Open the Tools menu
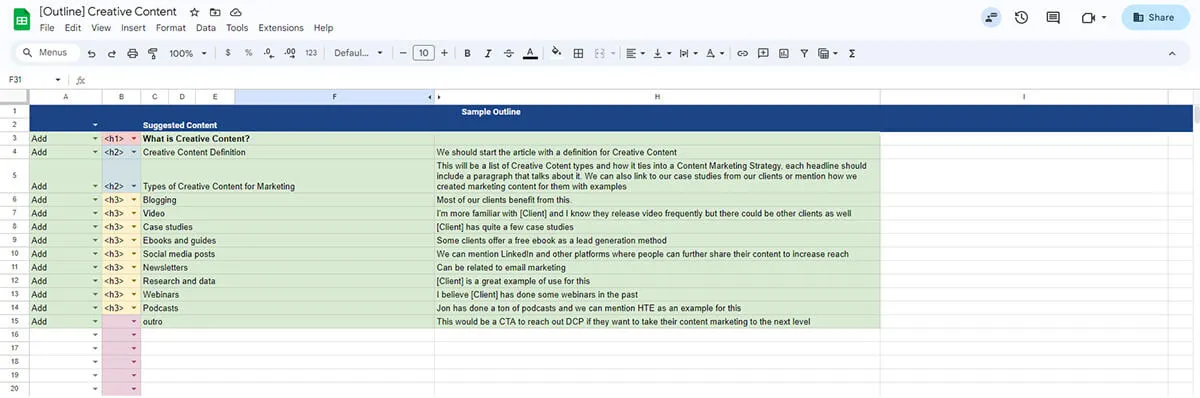Image resolution: width=1200 pixels, height=398 pixels. coord(237,28)
